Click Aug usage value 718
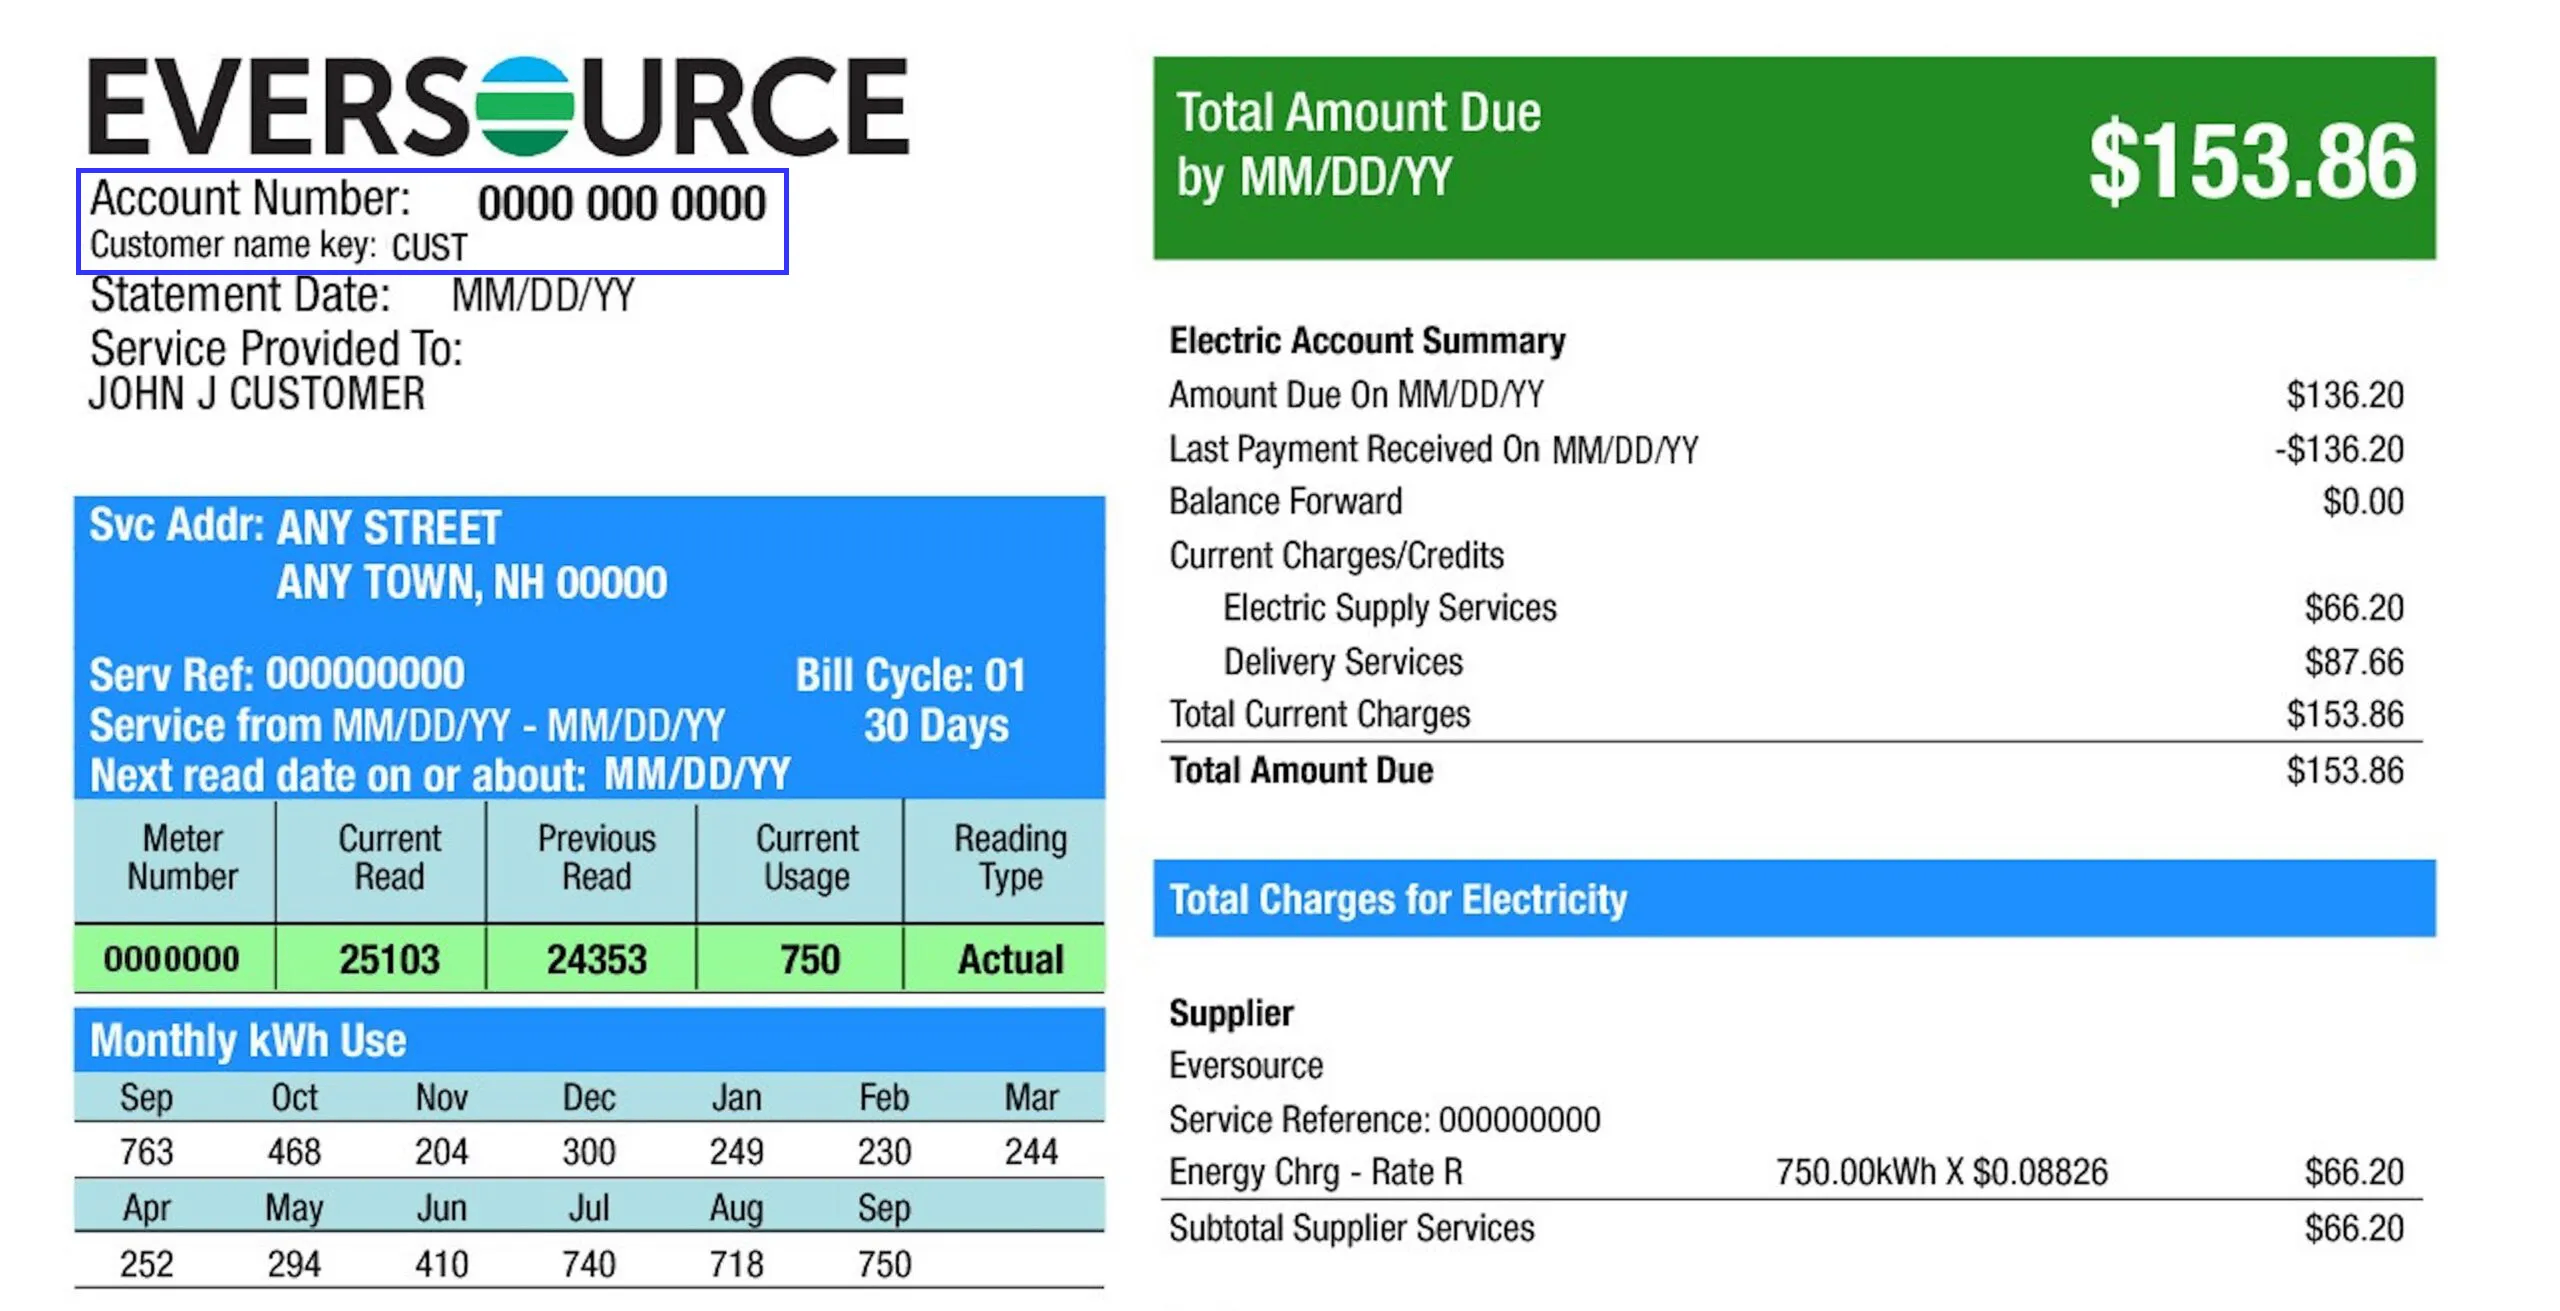The height and width of the screenshot is (1311, 2560). coord(737,1265)
